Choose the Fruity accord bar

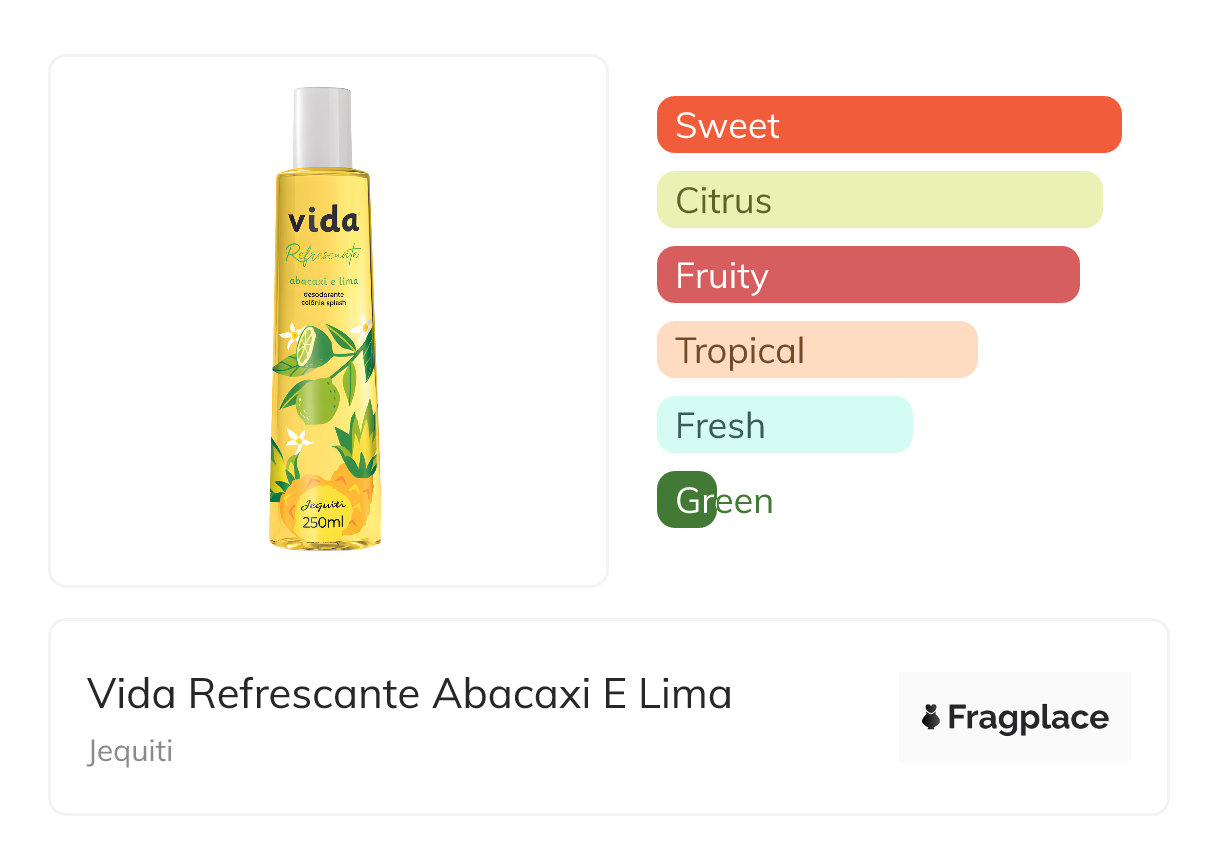pyautogui.click(x=868, y=275)
